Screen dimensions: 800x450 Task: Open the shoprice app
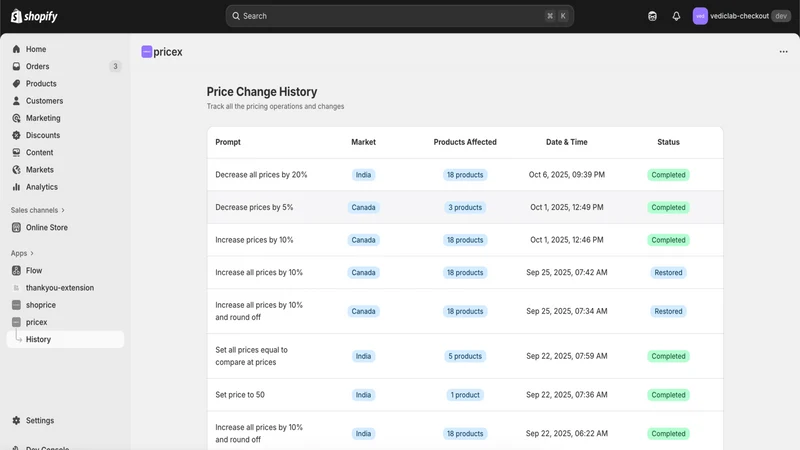(x=40, y=305)
